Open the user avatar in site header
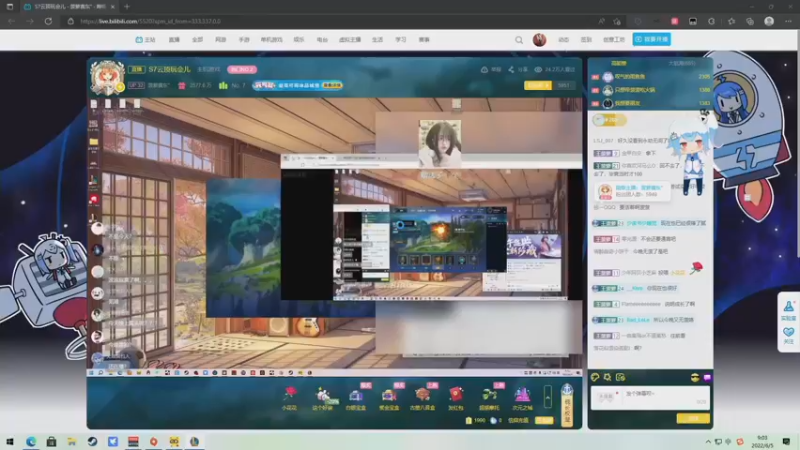This screenshot has width=800, height=450. click(x=539, y=40)
